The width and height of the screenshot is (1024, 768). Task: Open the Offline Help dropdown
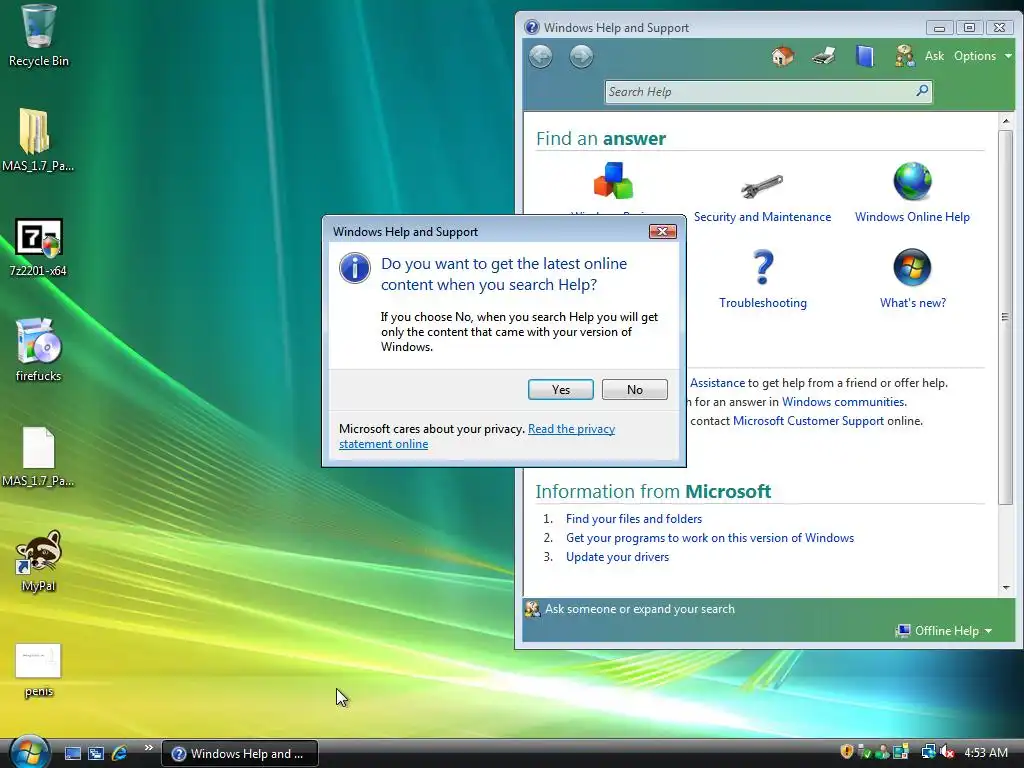tap(944, 631)
